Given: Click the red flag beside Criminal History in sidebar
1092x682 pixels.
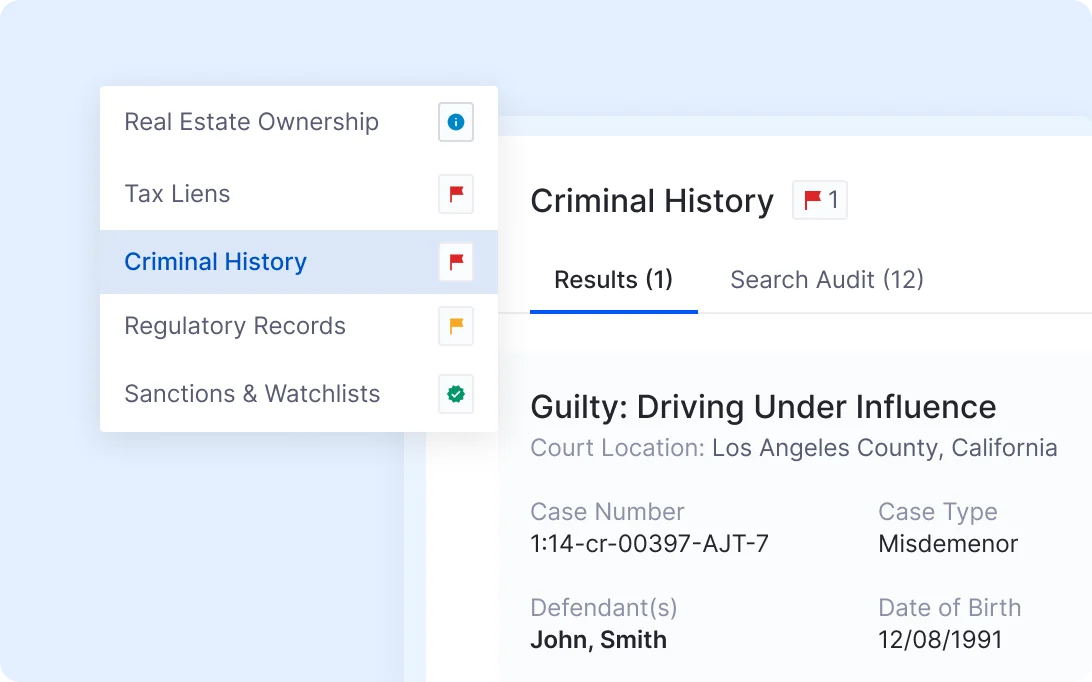Looking at the screenshot, I should pos(456,262).
